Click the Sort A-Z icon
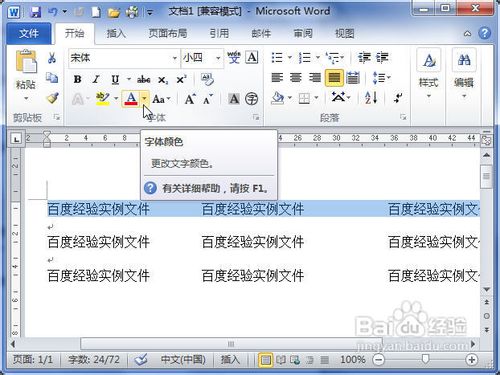Image resolution: width=500 pixels, height=375 pixels. tap(371, 98)
